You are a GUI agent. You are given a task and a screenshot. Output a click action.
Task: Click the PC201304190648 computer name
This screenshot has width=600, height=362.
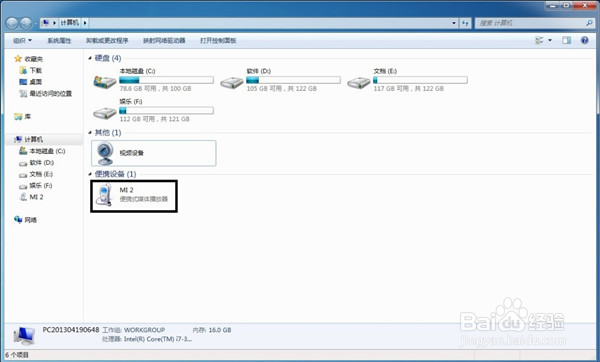click(71, 329)
